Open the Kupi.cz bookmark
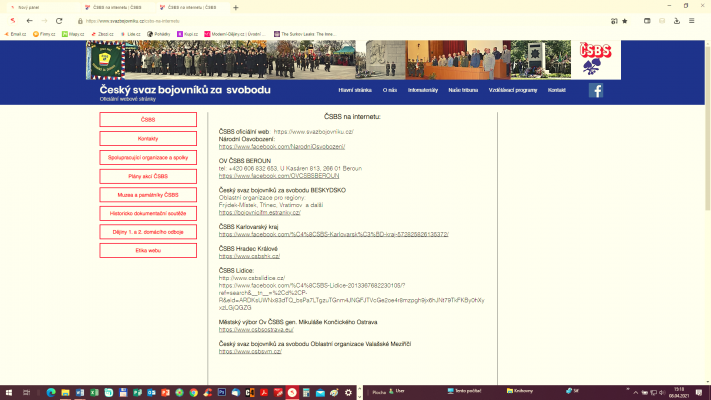 (x=187, y=34)
